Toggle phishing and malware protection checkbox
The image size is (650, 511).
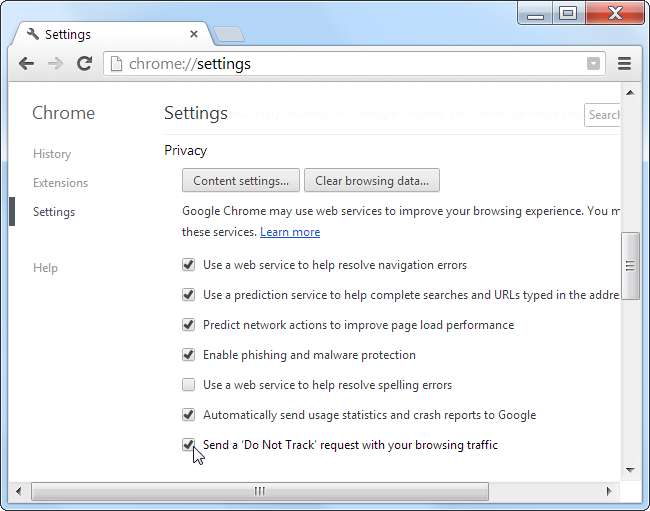coord(189,355)
